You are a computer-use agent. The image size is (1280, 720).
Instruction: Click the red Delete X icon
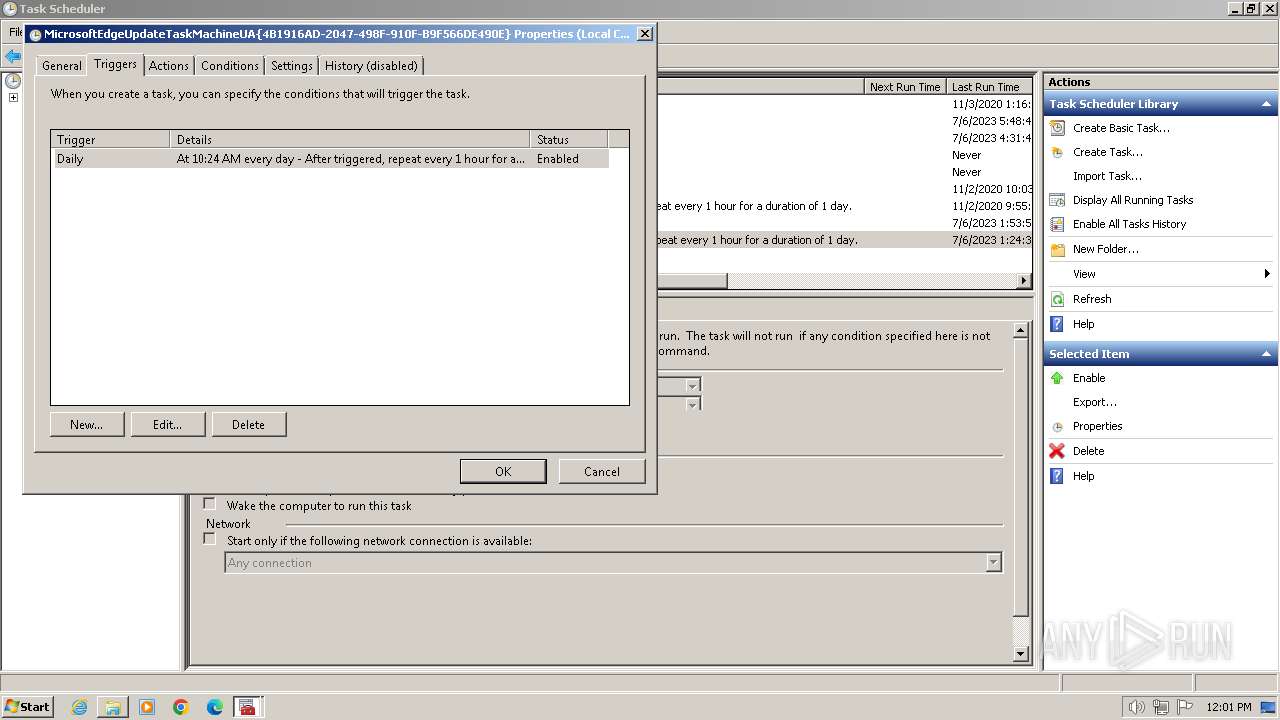(x=1057, y=451)
